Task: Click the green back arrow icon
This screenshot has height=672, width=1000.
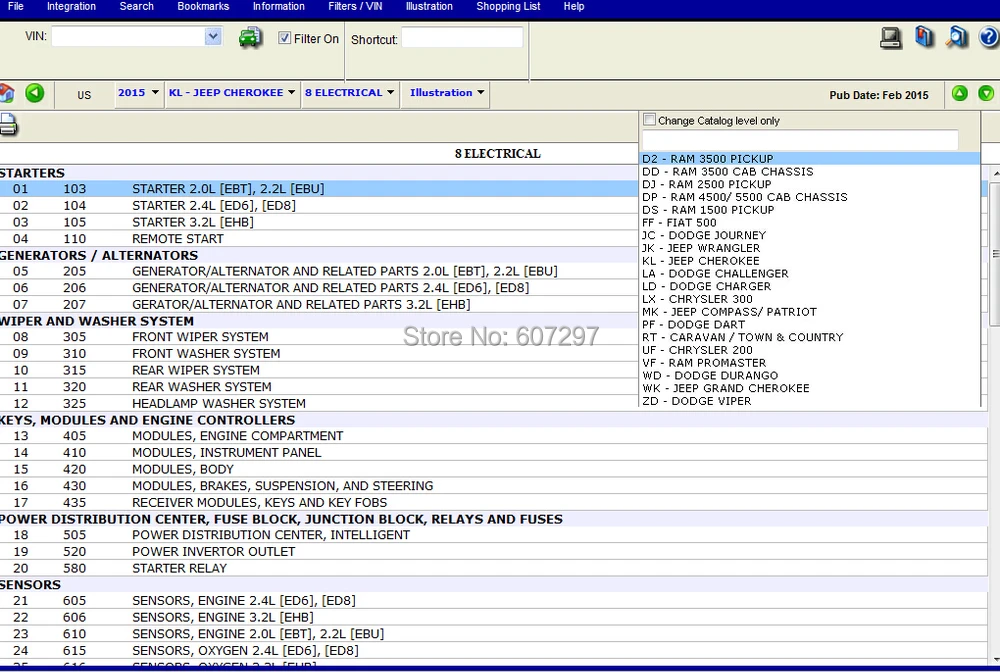Action: click(x=35, y=93)
